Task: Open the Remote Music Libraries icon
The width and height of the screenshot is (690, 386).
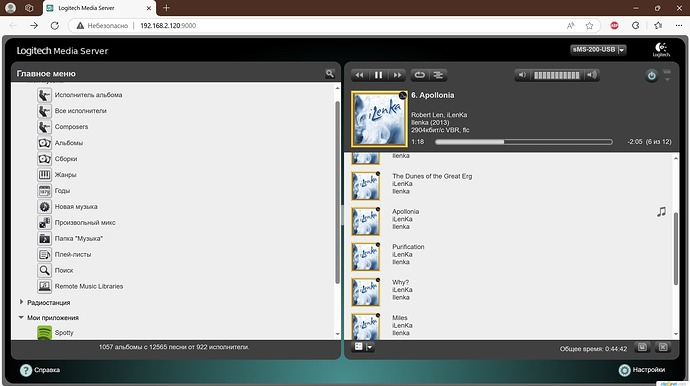Action: (x=44, y=286)
